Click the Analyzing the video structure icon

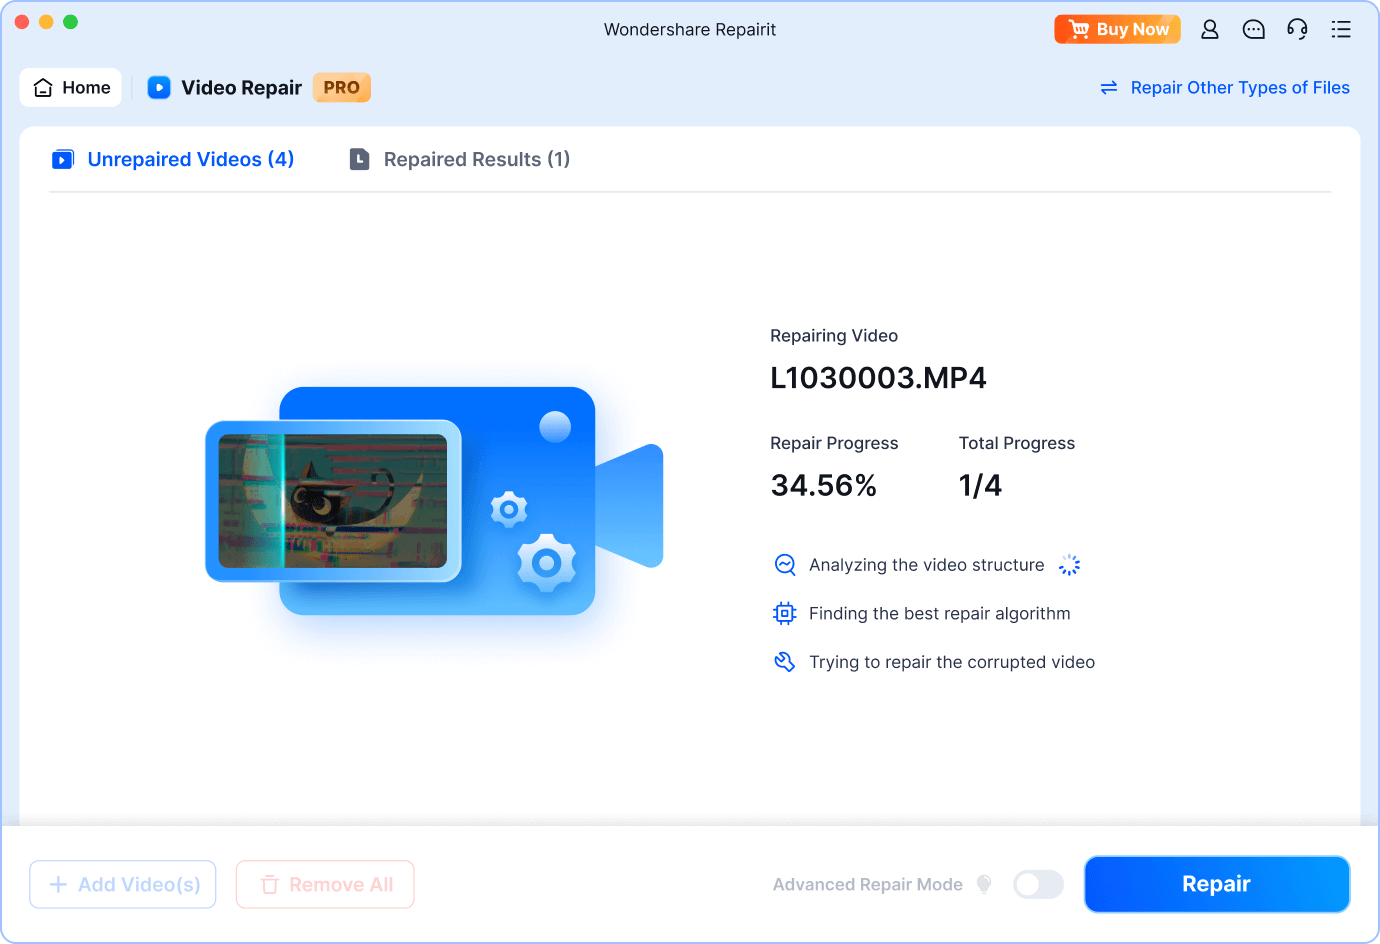coord(785,565)
